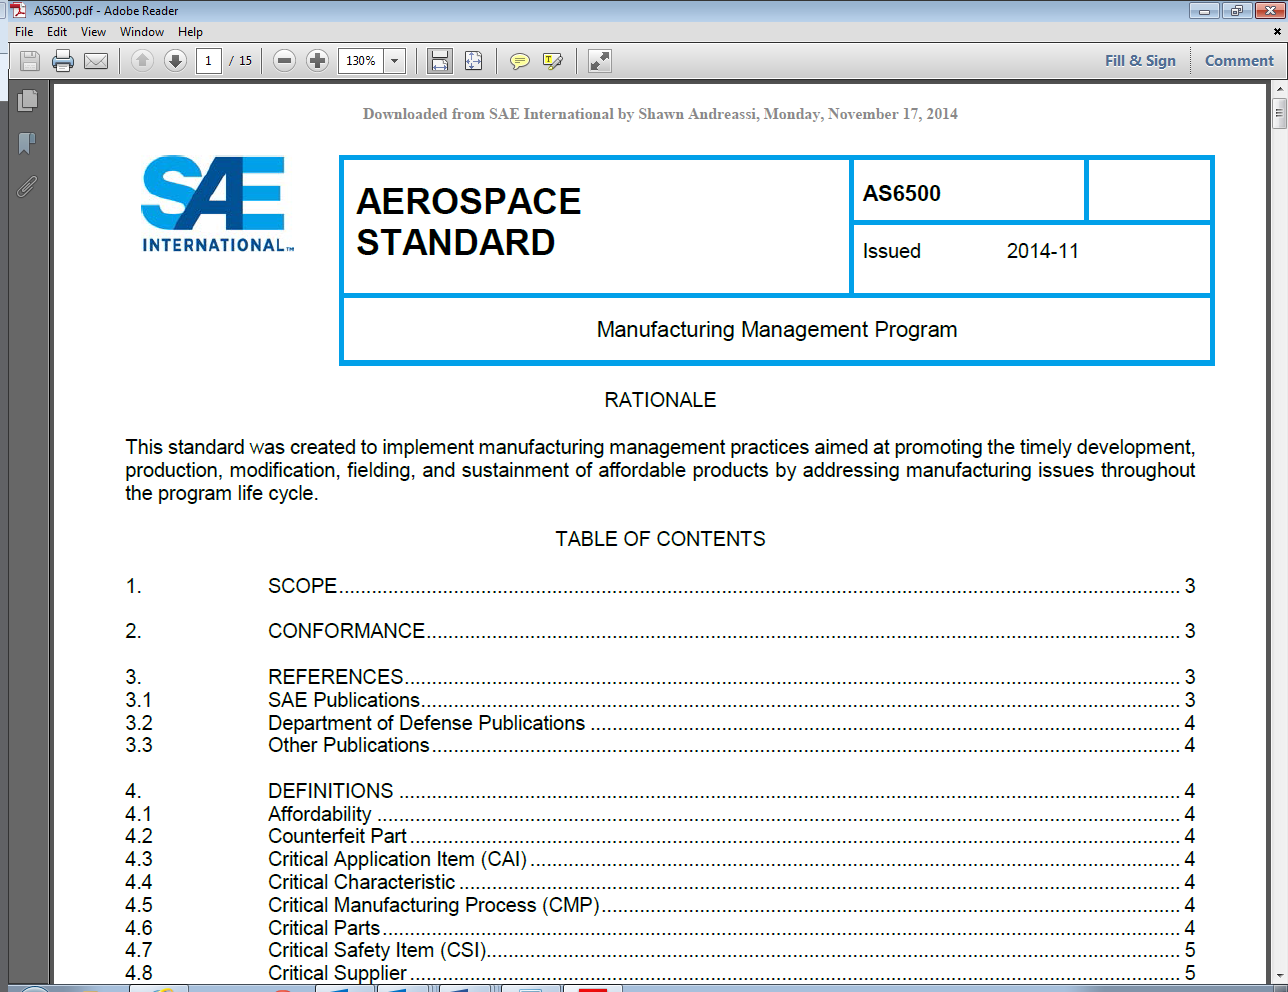Open the Fill & Sign pane

point(1140,61)
